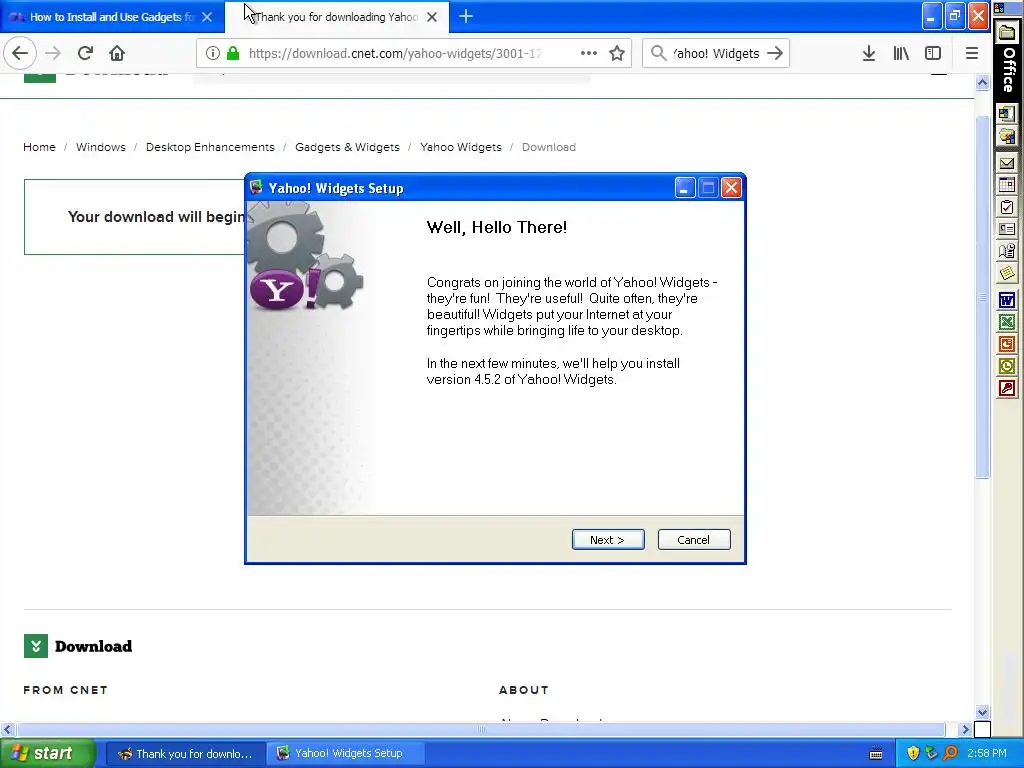Create New Message from Office bar envelope
Image resolution: width=1024 pixels, height=768 pixels.
1007,163
